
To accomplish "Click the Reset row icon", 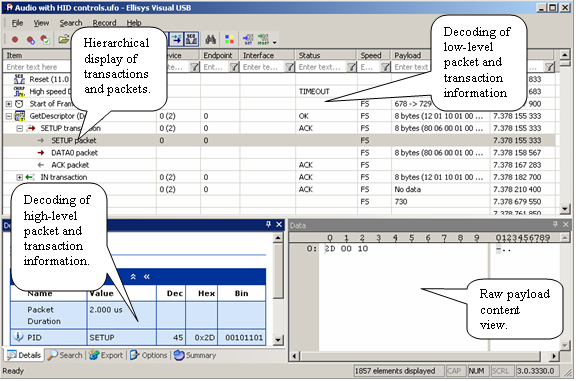I will [x=19, y=79].
